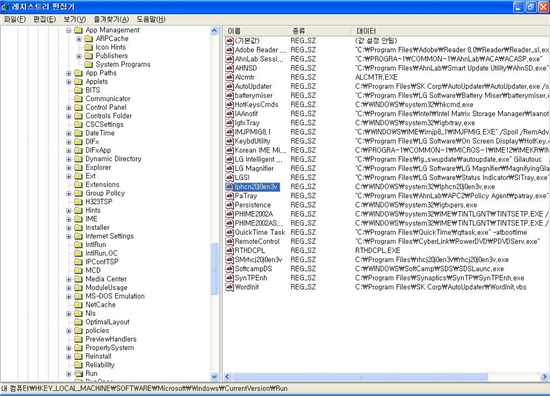Viewport: 550px width, 396px height.
Task: Open the 파일(F) menu
Action: pyautogui.click(x=15, y=19)
